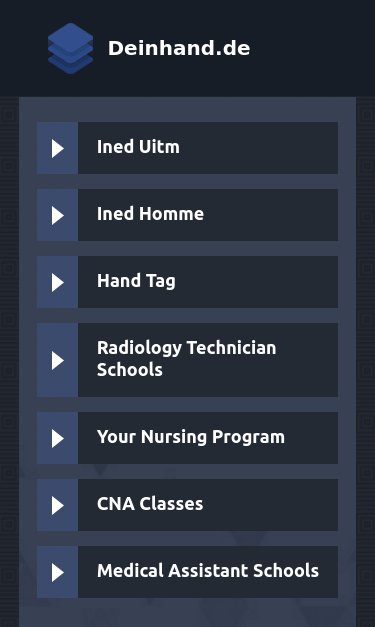
Task: Go to the Hand Tag link
Action: click(x=136, y=281)
